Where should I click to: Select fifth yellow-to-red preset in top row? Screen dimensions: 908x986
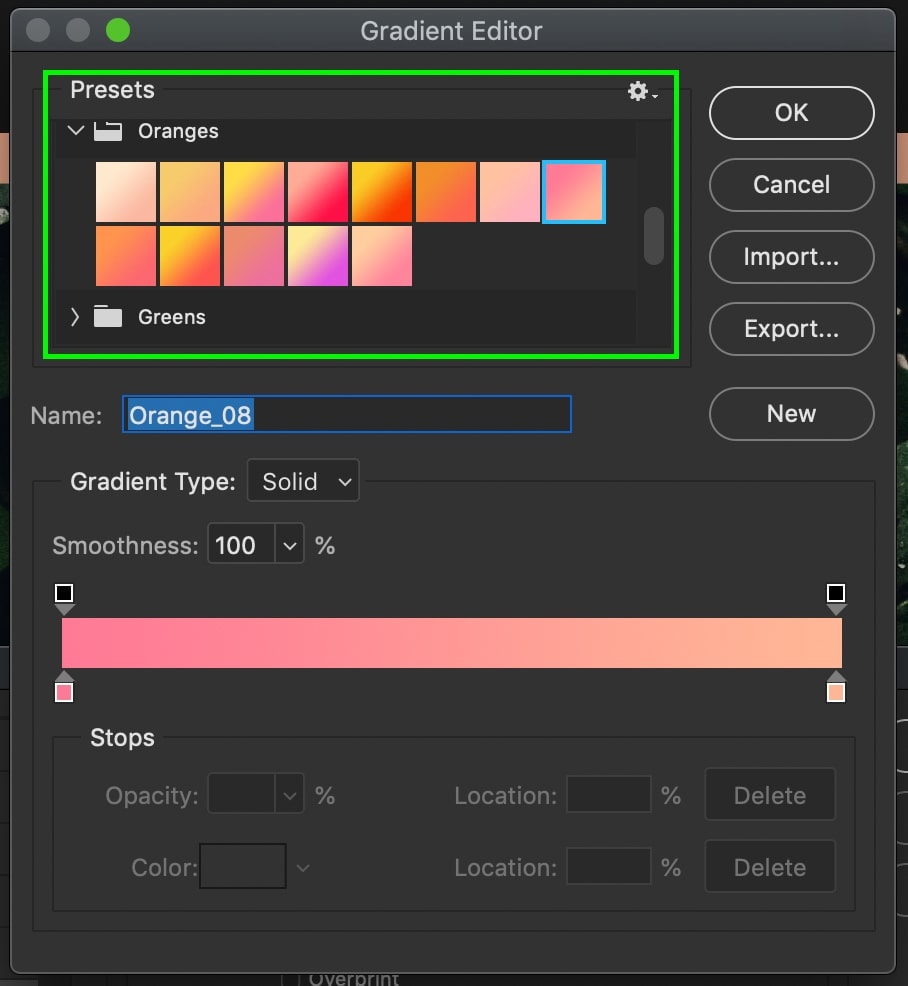pos(382,192)
